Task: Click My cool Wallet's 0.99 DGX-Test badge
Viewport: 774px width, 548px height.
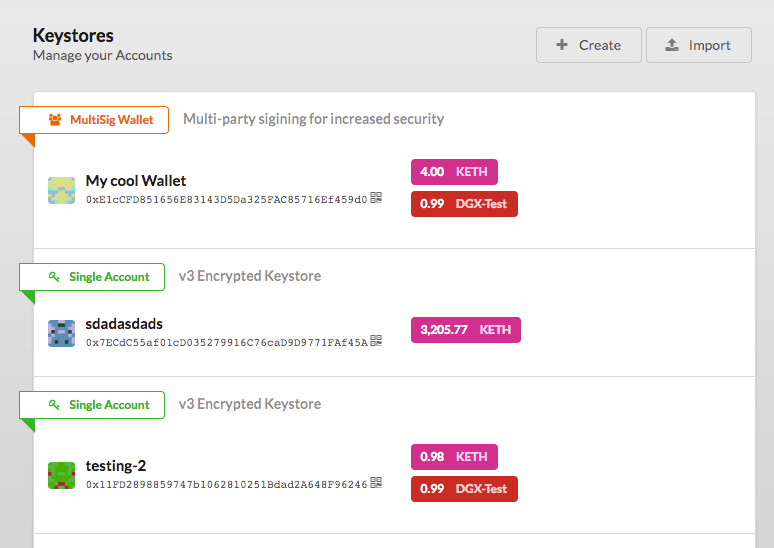Action: (464, 204)
